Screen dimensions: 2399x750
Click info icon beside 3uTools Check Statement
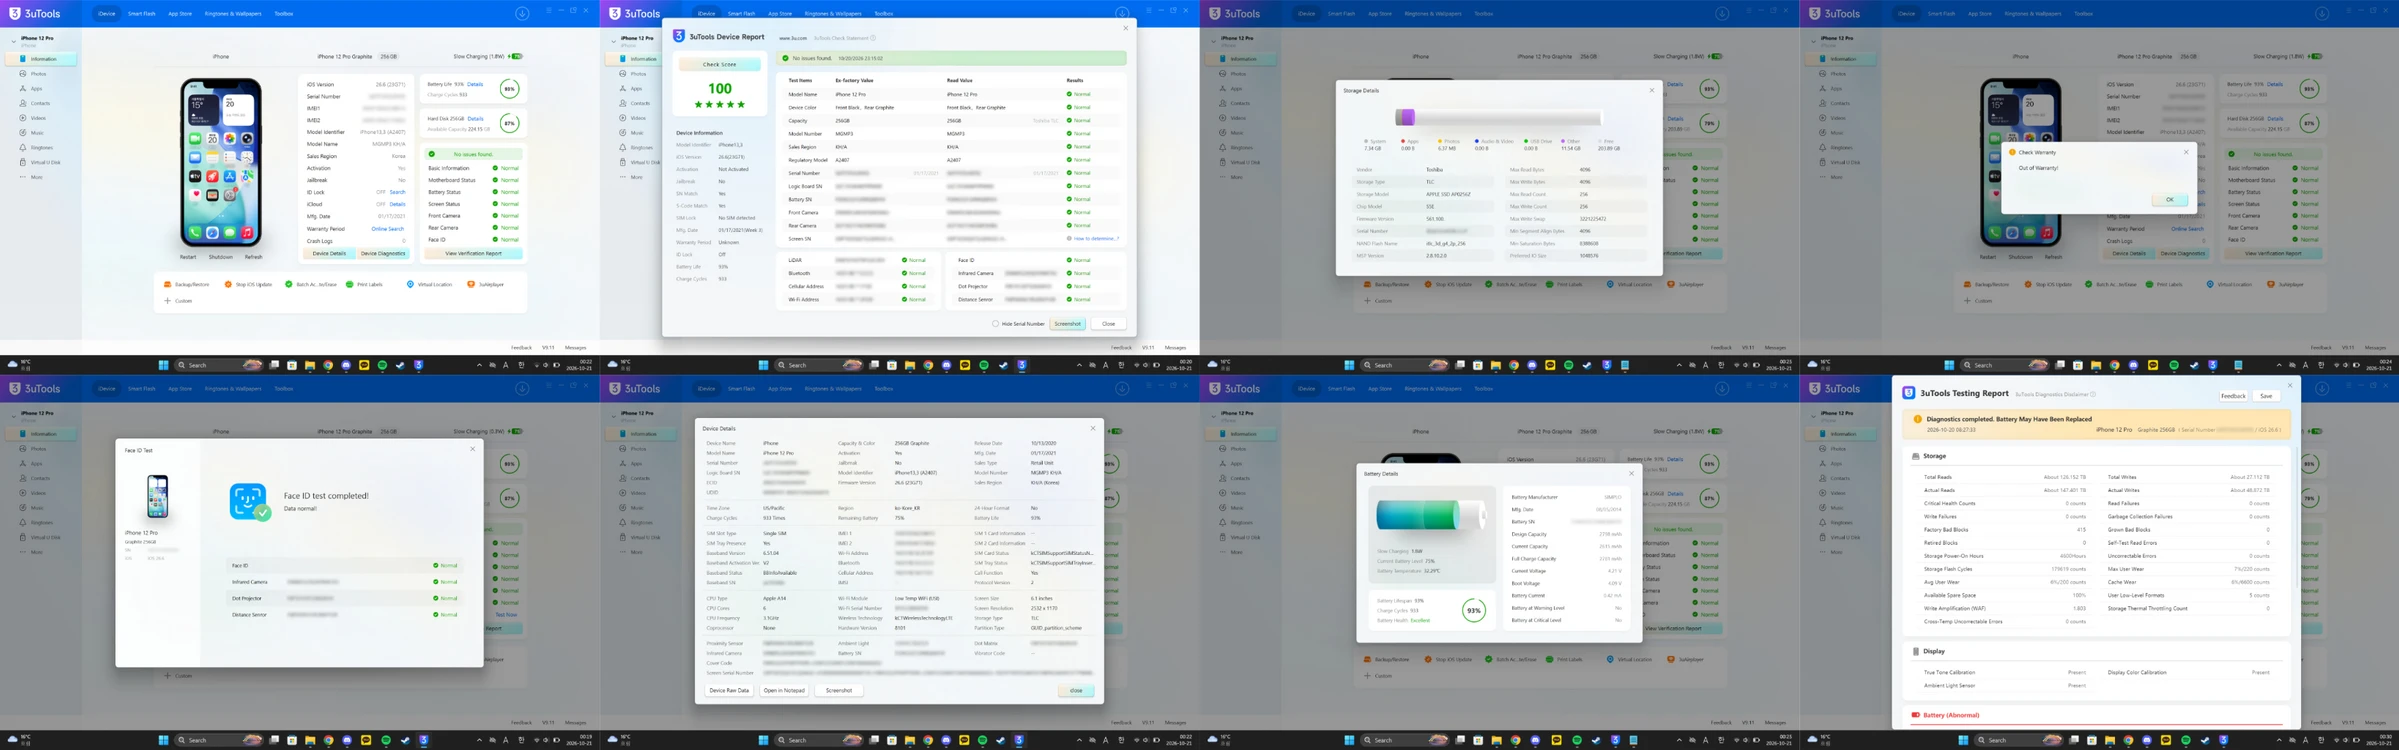tap(873, 38)
